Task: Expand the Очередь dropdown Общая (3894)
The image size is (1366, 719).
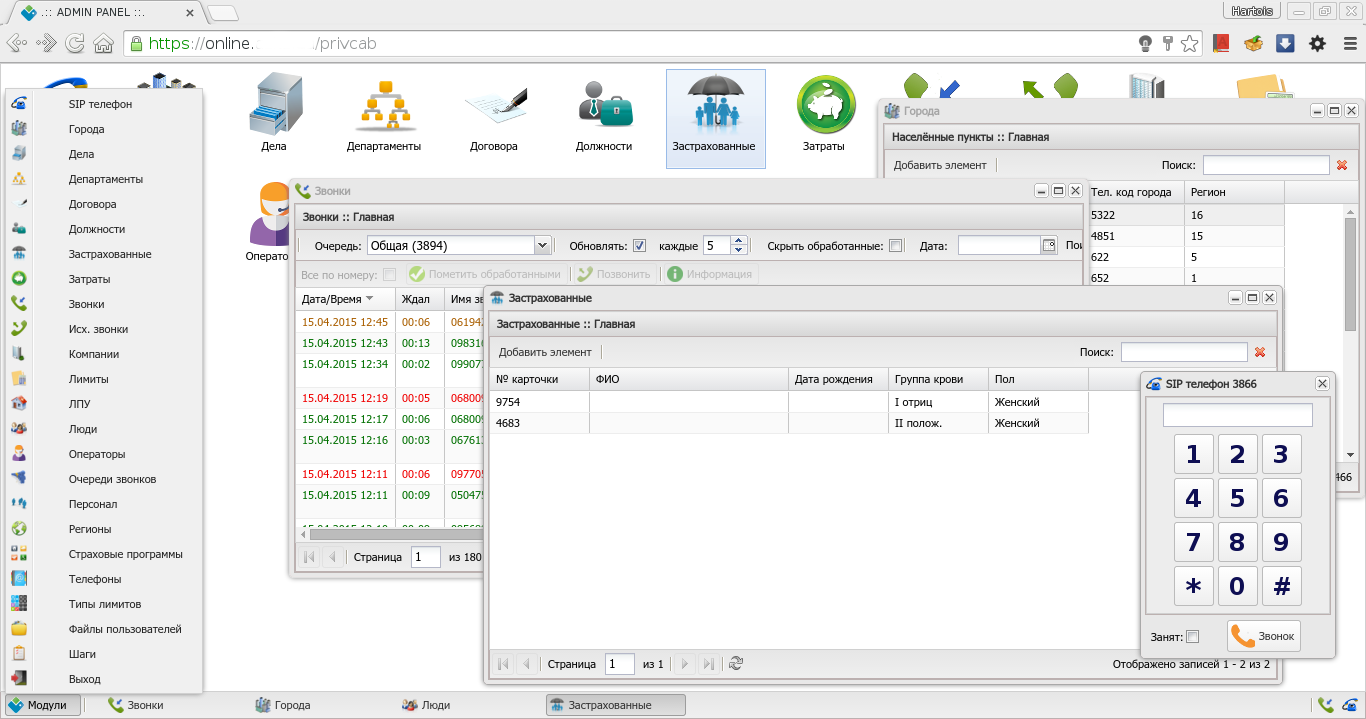Action: click(x=542, y=245)
